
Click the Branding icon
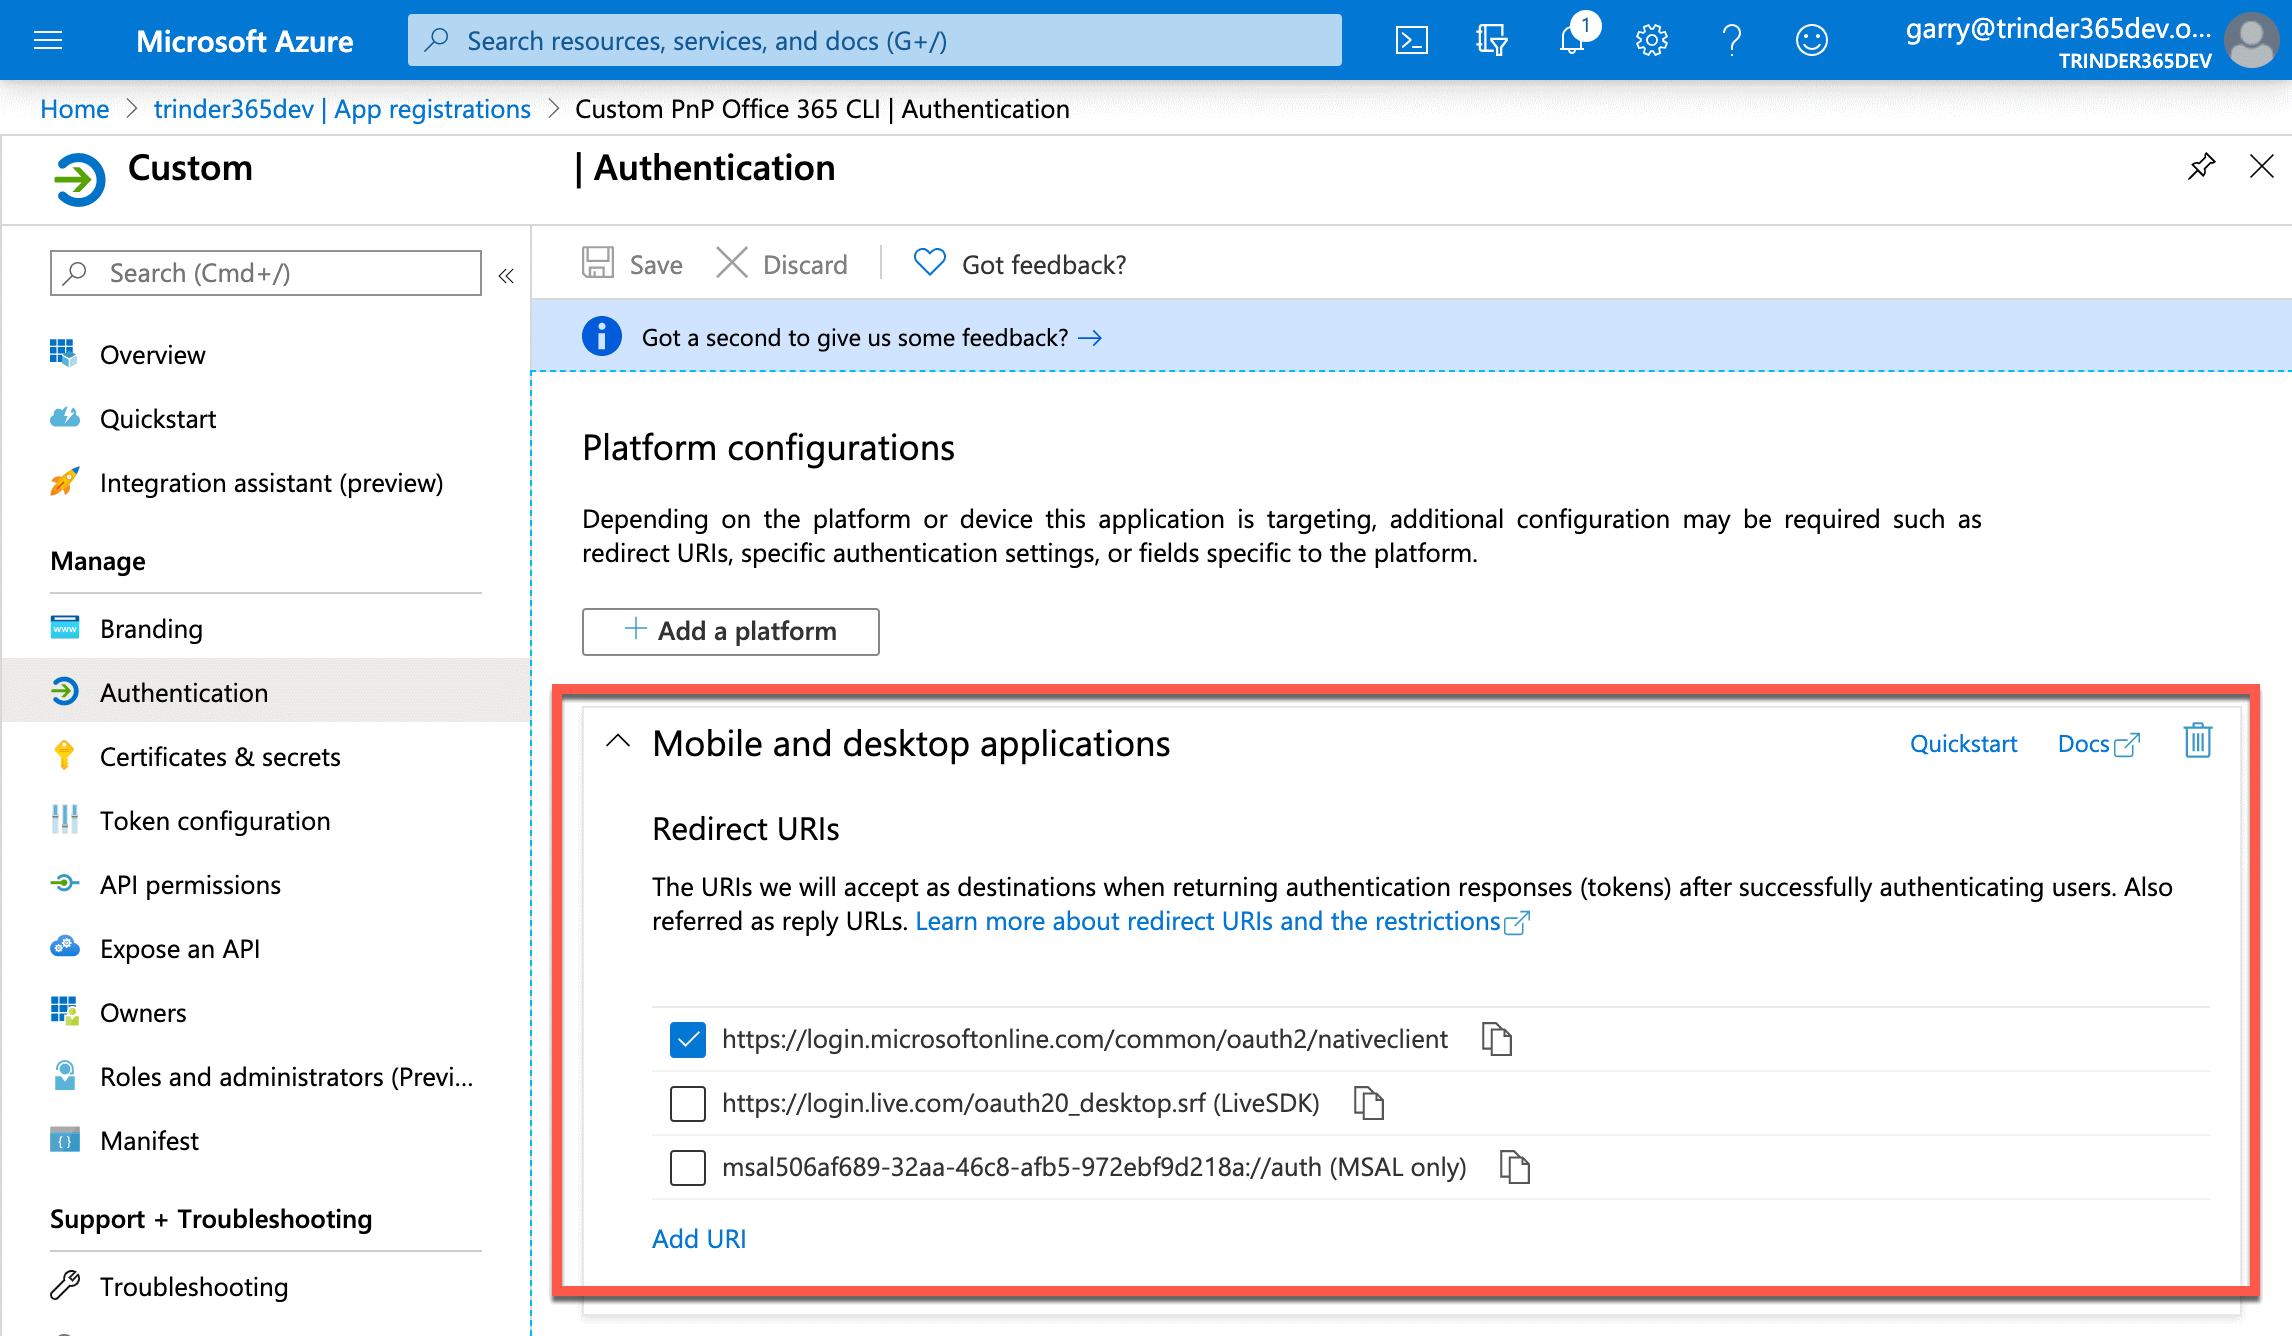pyautogui.click(x=64, y=628)
